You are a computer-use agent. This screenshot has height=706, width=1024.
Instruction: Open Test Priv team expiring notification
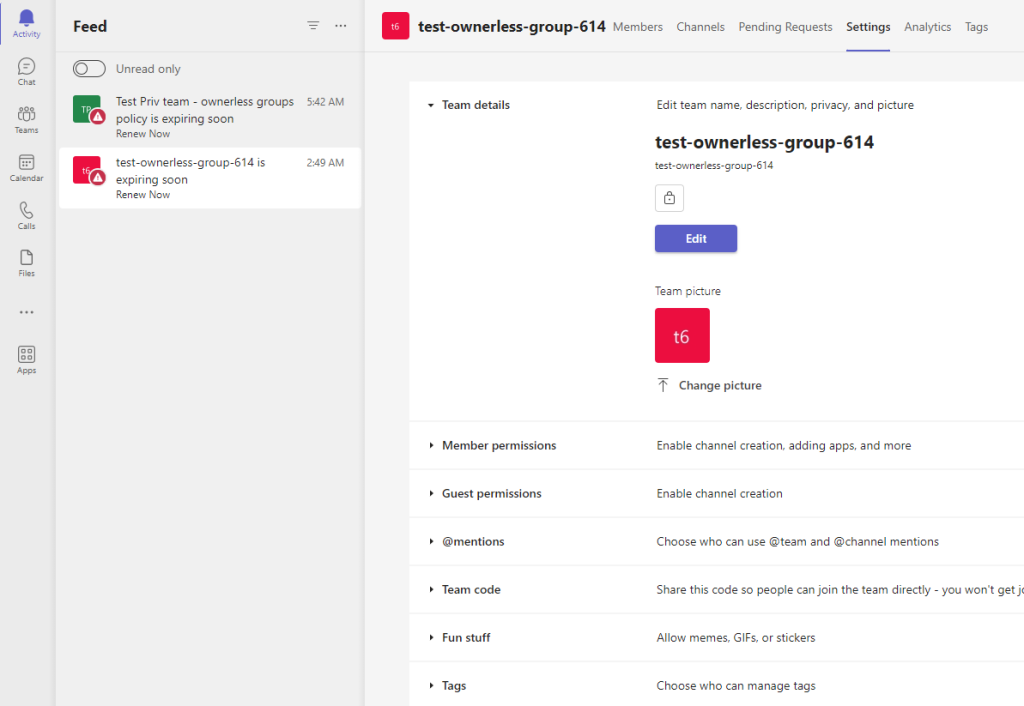[x=210, y=117]
